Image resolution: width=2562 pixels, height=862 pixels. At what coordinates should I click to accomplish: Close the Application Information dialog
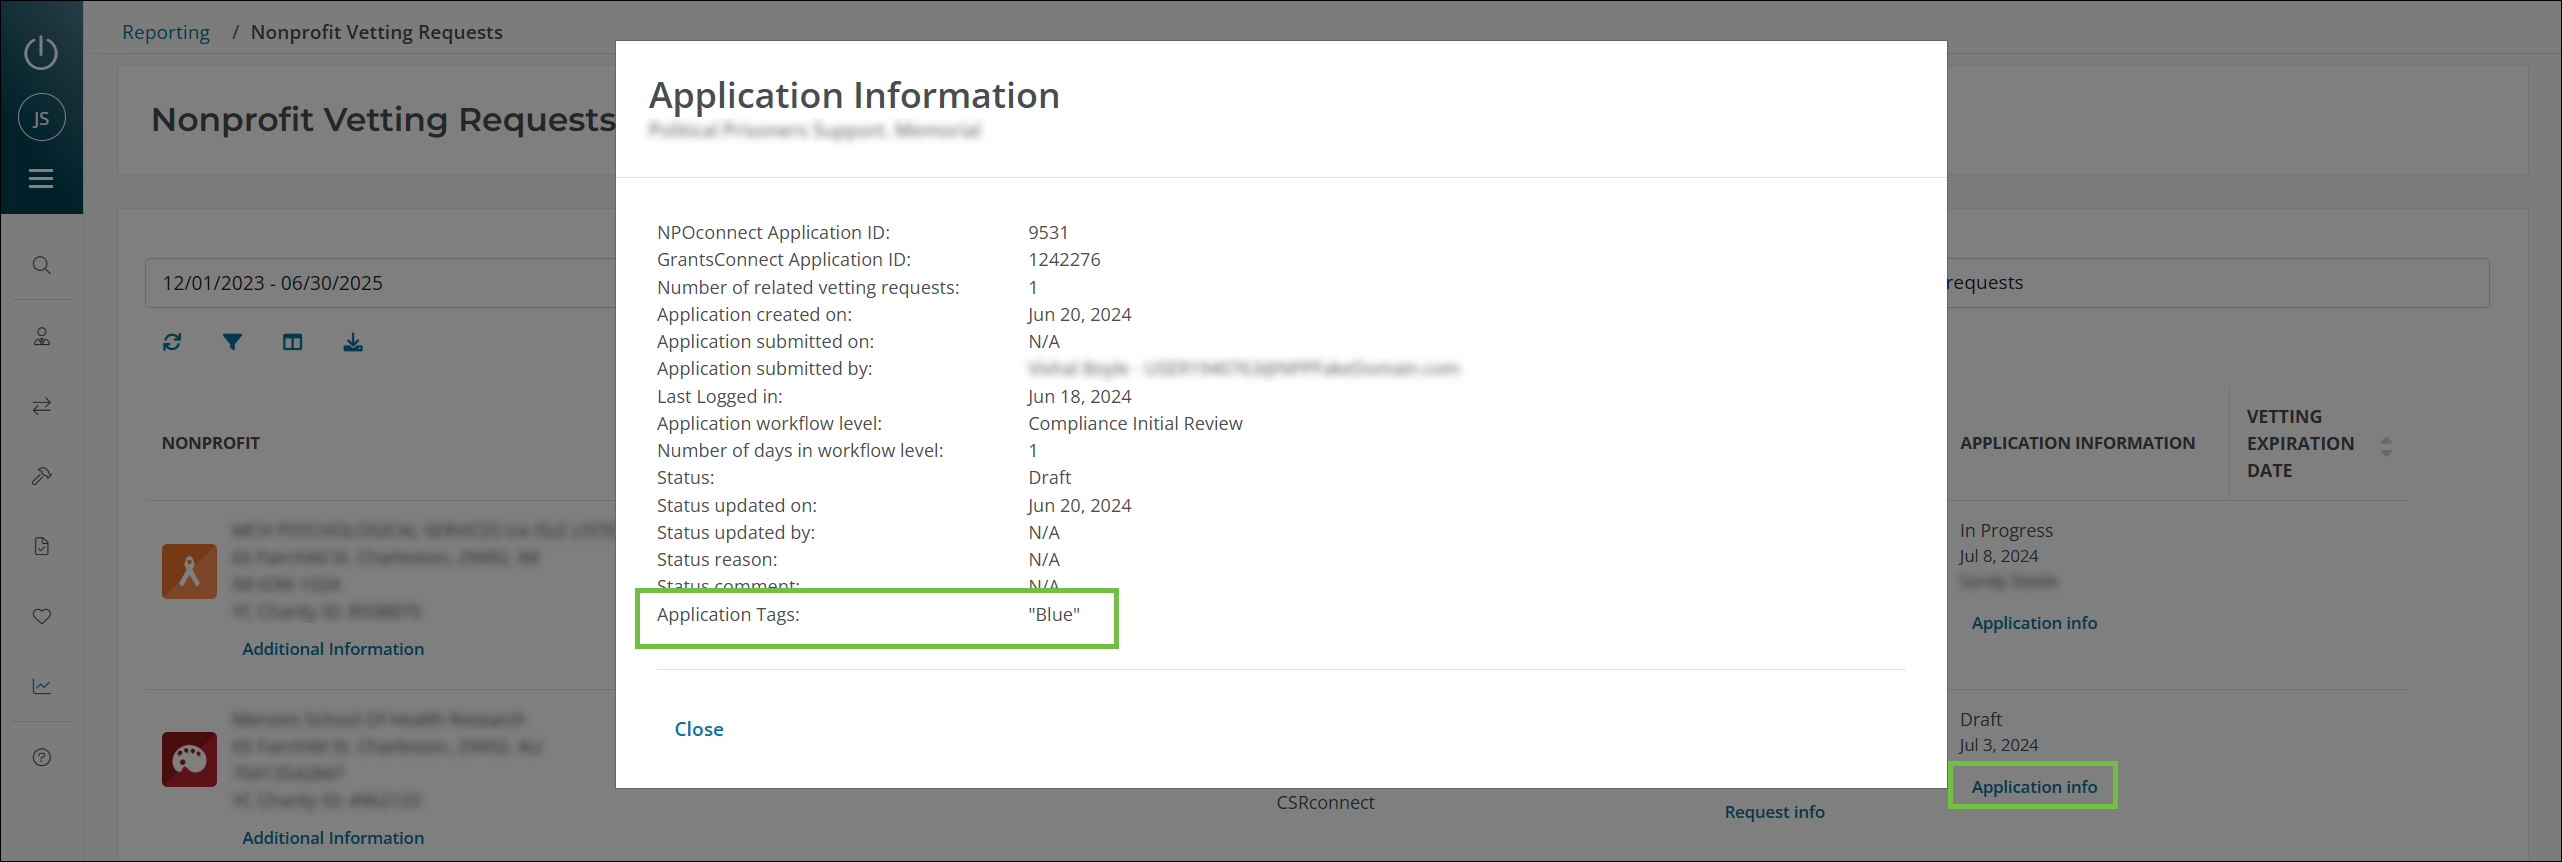coord(698,729)
